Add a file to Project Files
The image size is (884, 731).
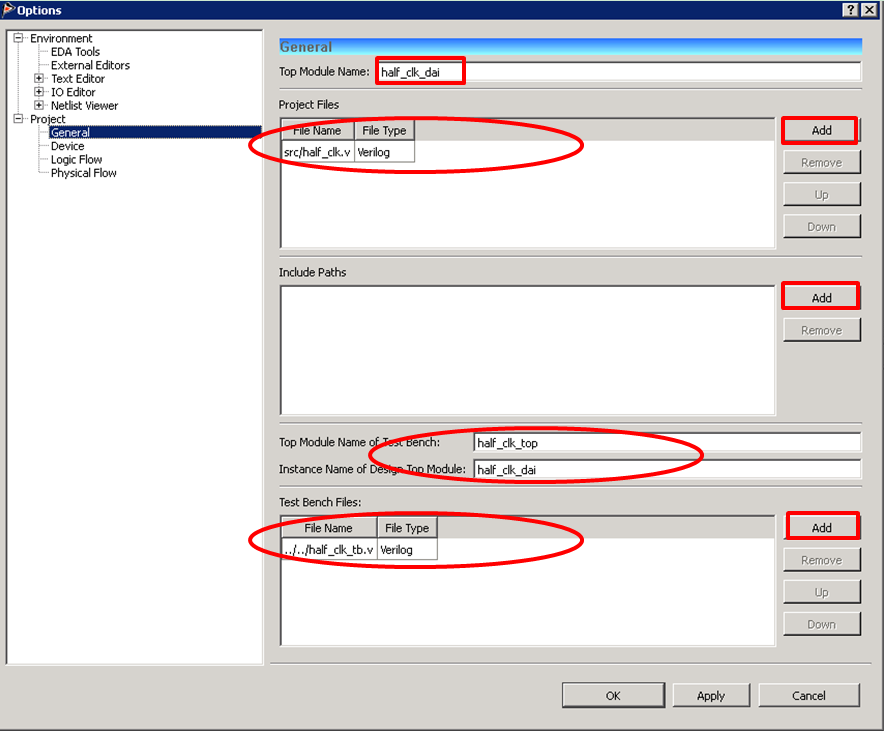821,131
